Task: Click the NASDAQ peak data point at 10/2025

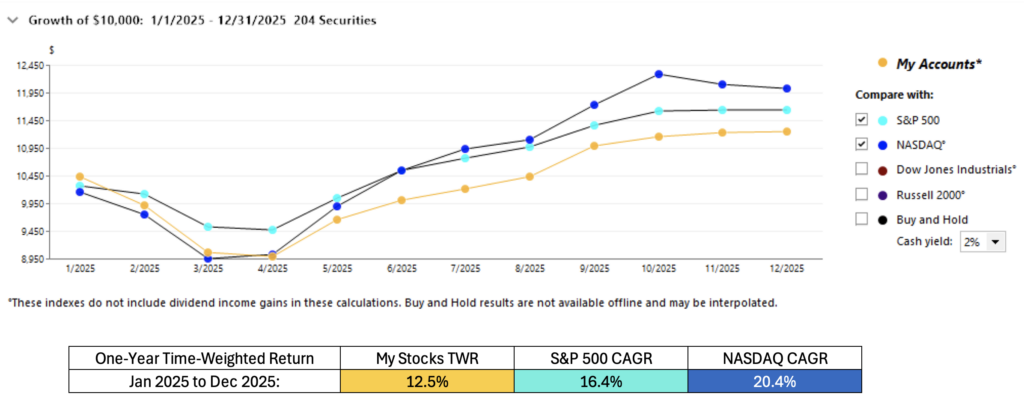Action: click(x=659, y=74)
